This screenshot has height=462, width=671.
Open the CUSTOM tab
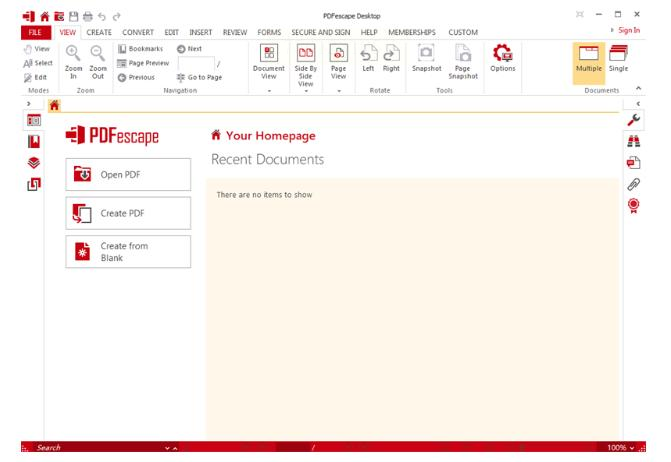coord(463,32)
